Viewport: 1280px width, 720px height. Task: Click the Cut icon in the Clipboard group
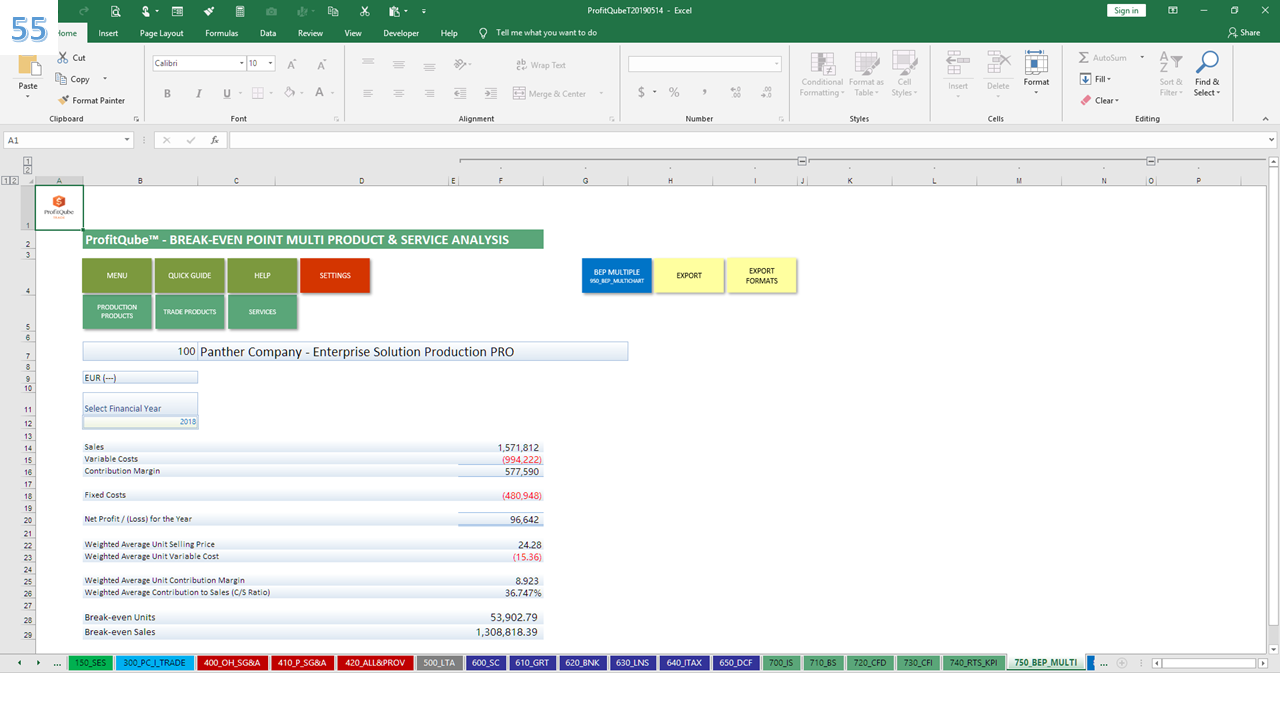(64, 58)
